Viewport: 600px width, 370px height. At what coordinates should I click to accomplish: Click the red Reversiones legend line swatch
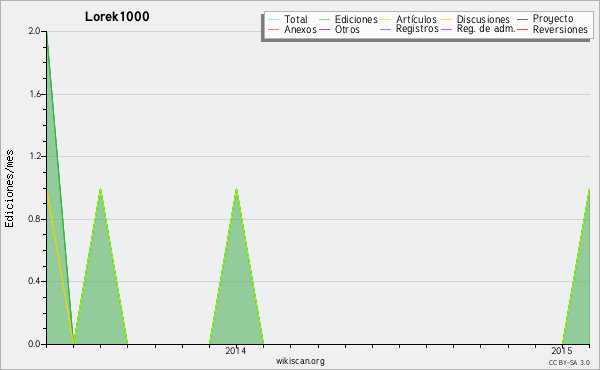pyautogui.click(x=522, y=29)
